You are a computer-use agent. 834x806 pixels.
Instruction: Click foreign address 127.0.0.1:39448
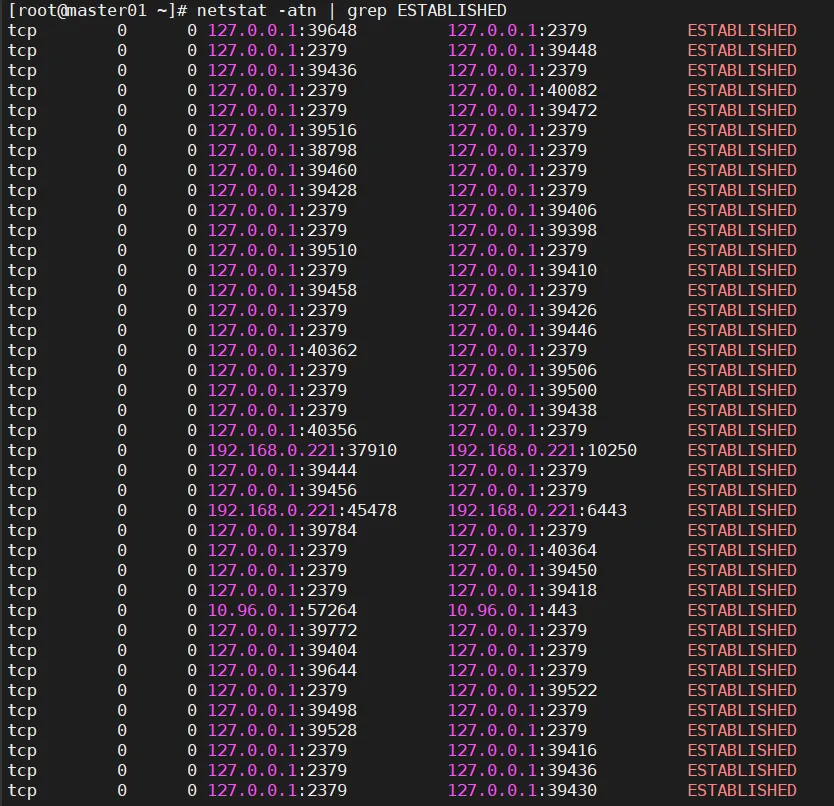[x=522, y=51]
